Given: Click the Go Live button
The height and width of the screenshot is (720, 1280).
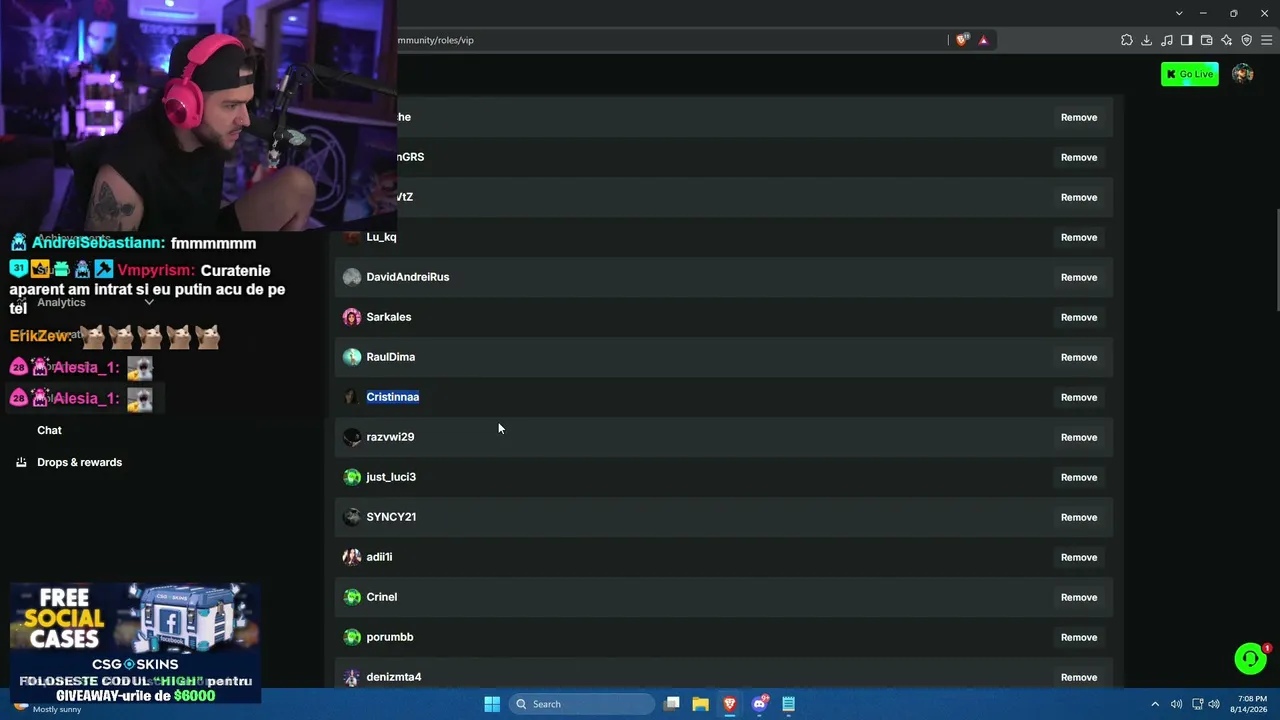Looking at the screenshot, I should [x=1190, y=74].
